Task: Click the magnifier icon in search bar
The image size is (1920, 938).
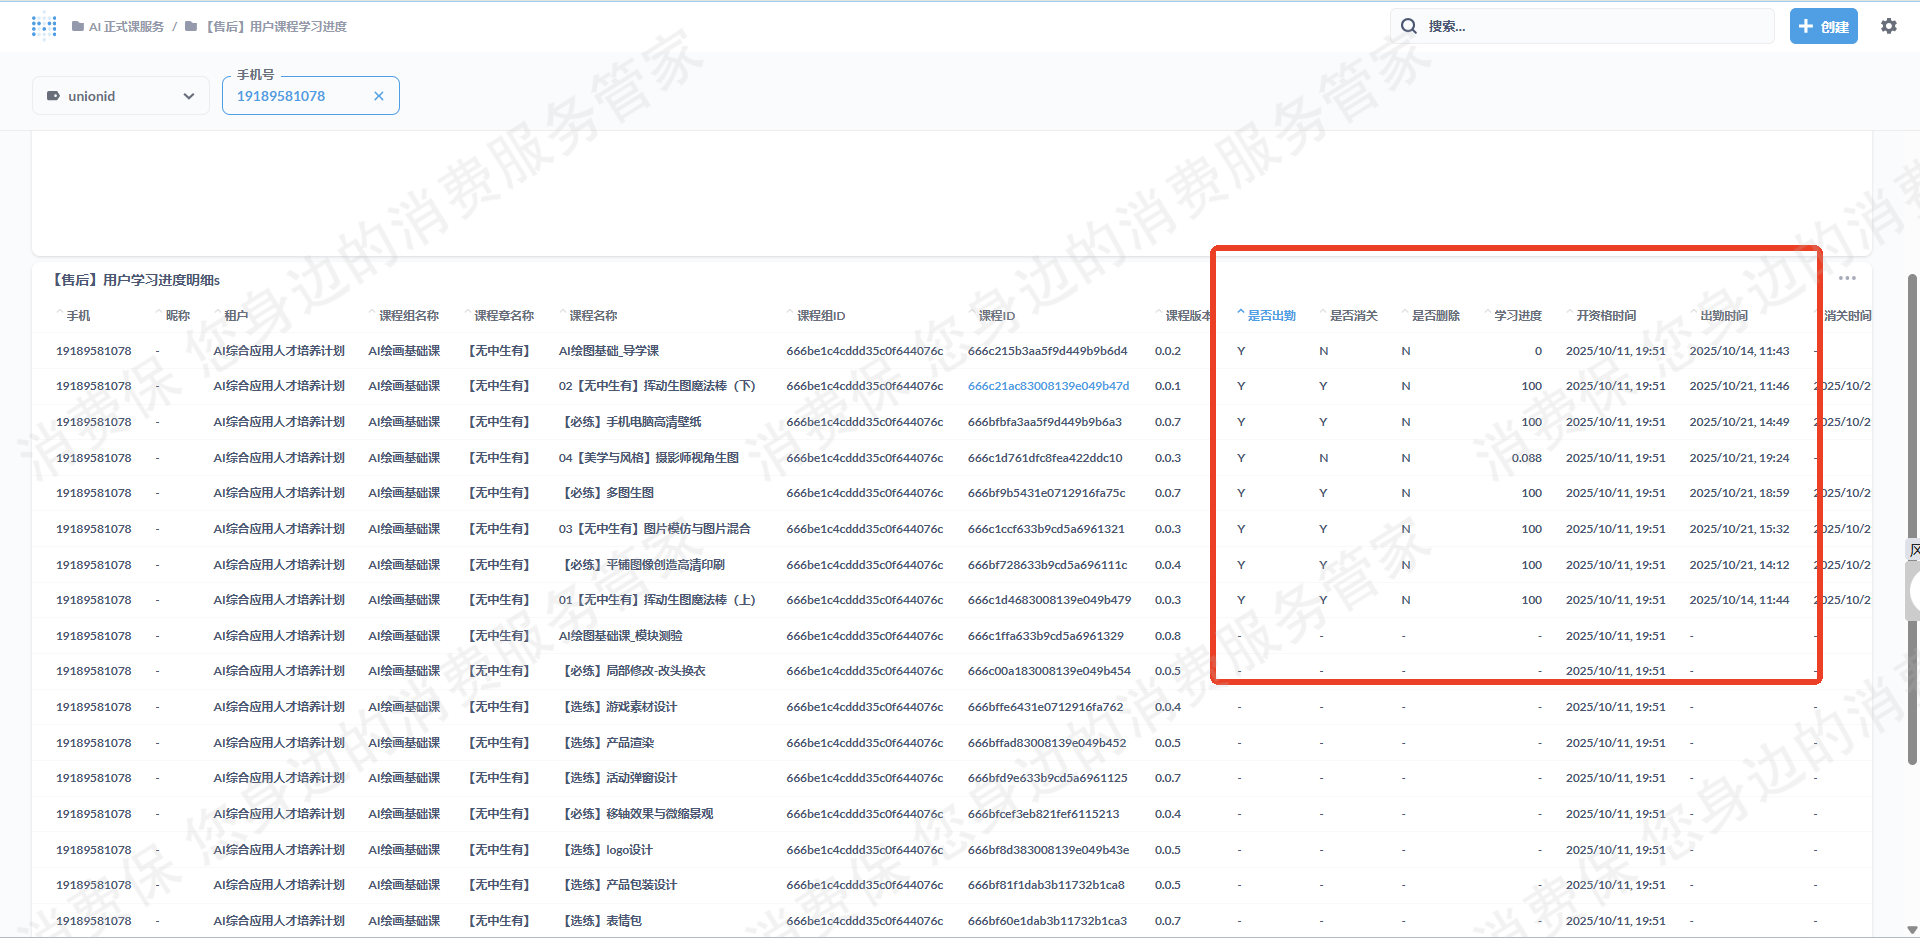Action: (x=1408, y=26)
